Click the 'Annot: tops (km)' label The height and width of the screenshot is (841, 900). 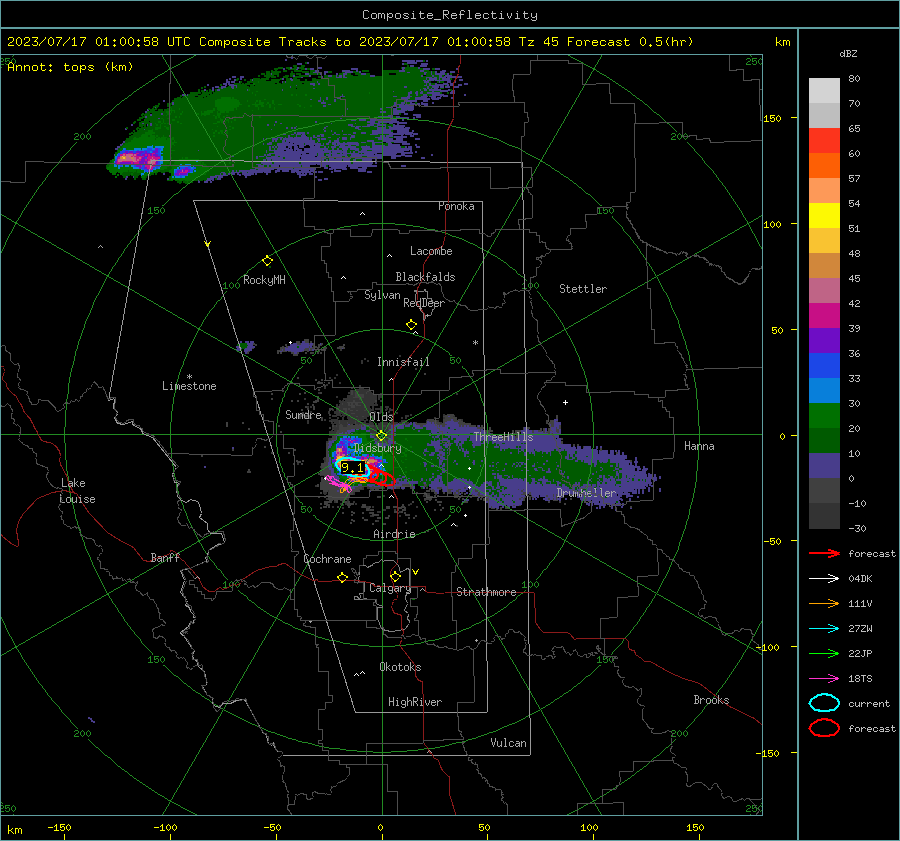click(71, 67)
